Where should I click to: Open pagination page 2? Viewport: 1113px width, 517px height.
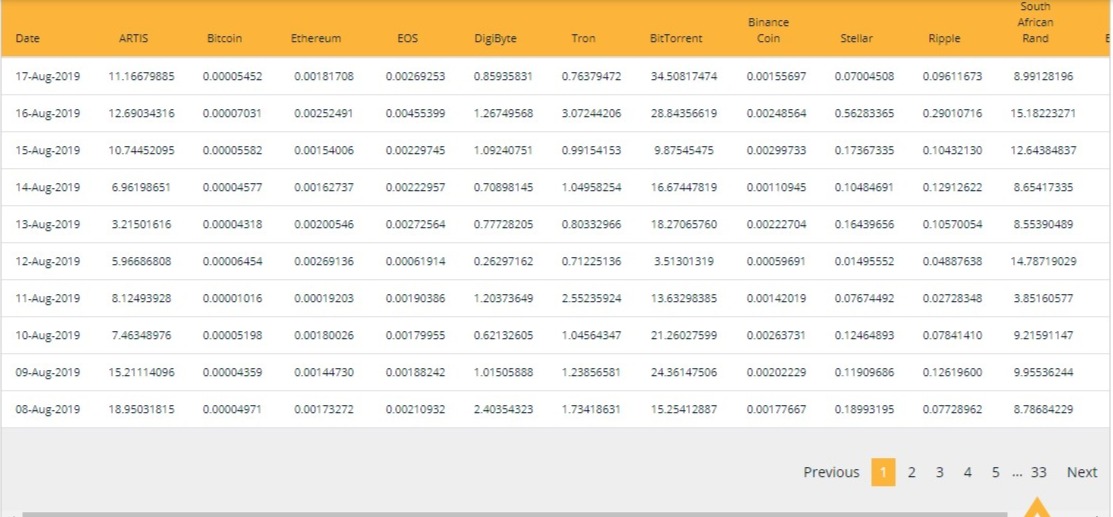[x=911, y=472]
